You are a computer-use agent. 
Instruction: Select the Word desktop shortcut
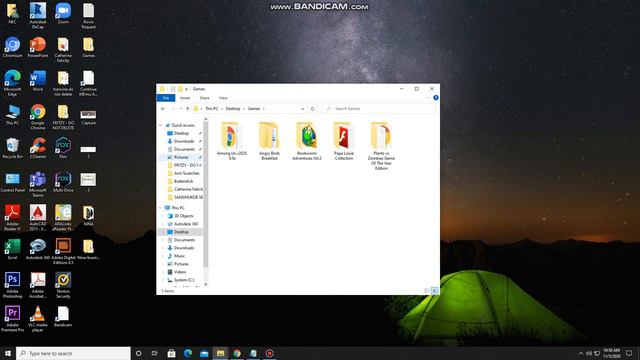click(x=38, y=81)
